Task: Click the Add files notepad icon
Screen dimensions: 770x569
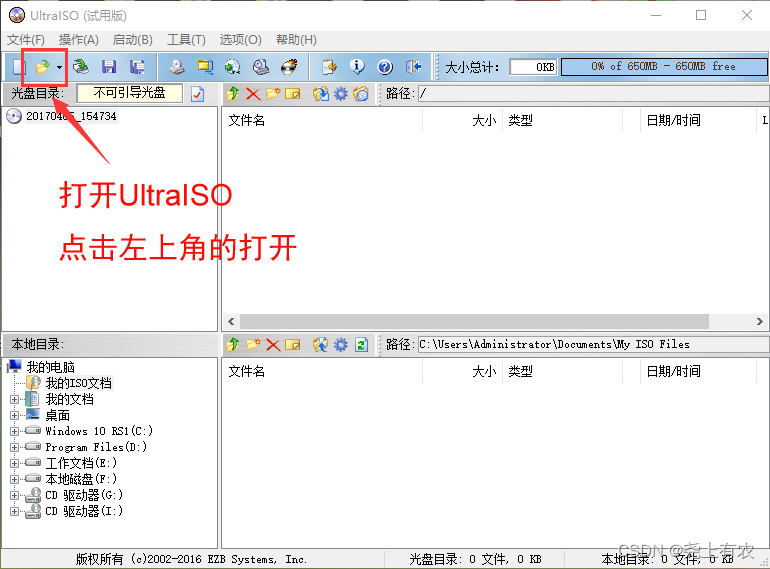Action: pyautogui.click(x=329, y=66)
